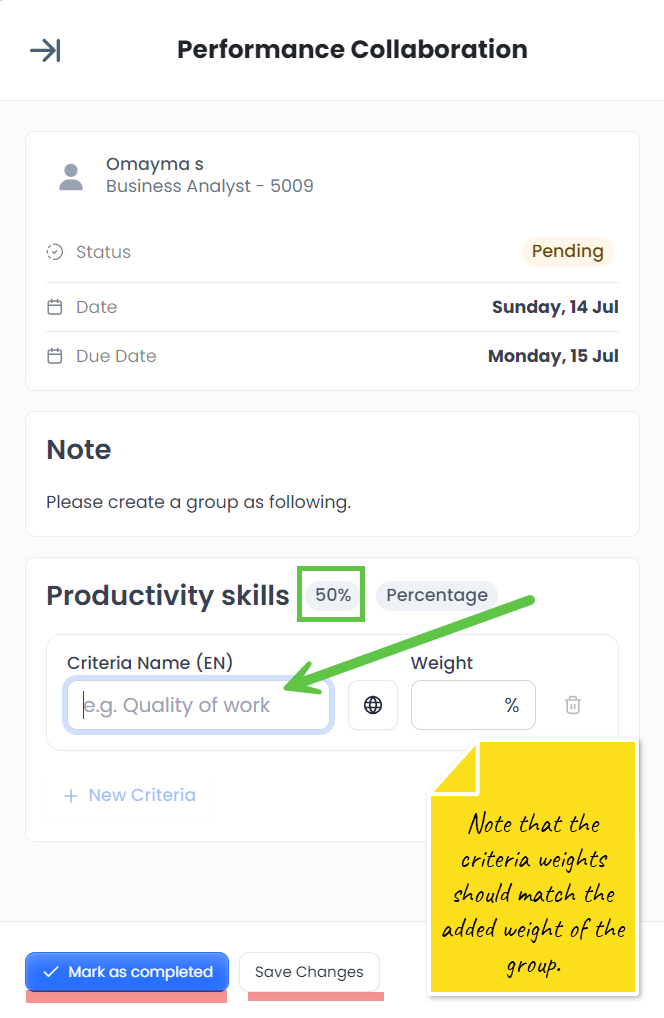This screenshot has width=664, height=1018.
Task: Click the plus icon before New Criteria
Action: [x=70, y=795]
